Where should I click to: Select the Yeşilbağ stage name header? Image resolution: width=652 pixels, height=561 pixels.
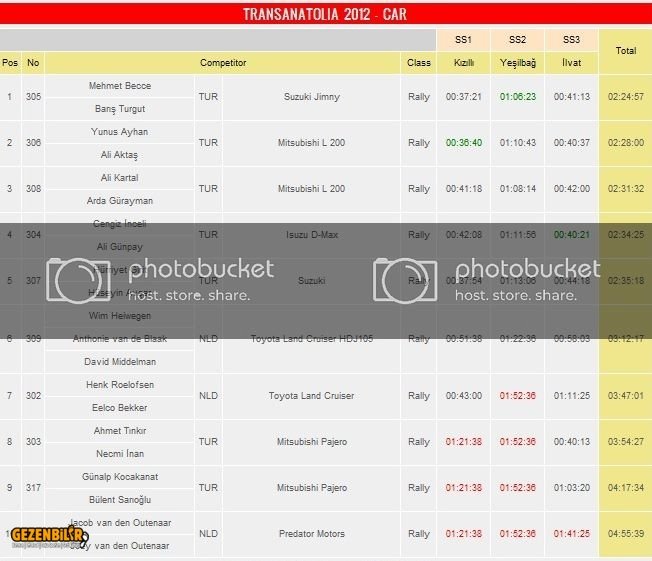pyautogui.click(x=517, y=63)
